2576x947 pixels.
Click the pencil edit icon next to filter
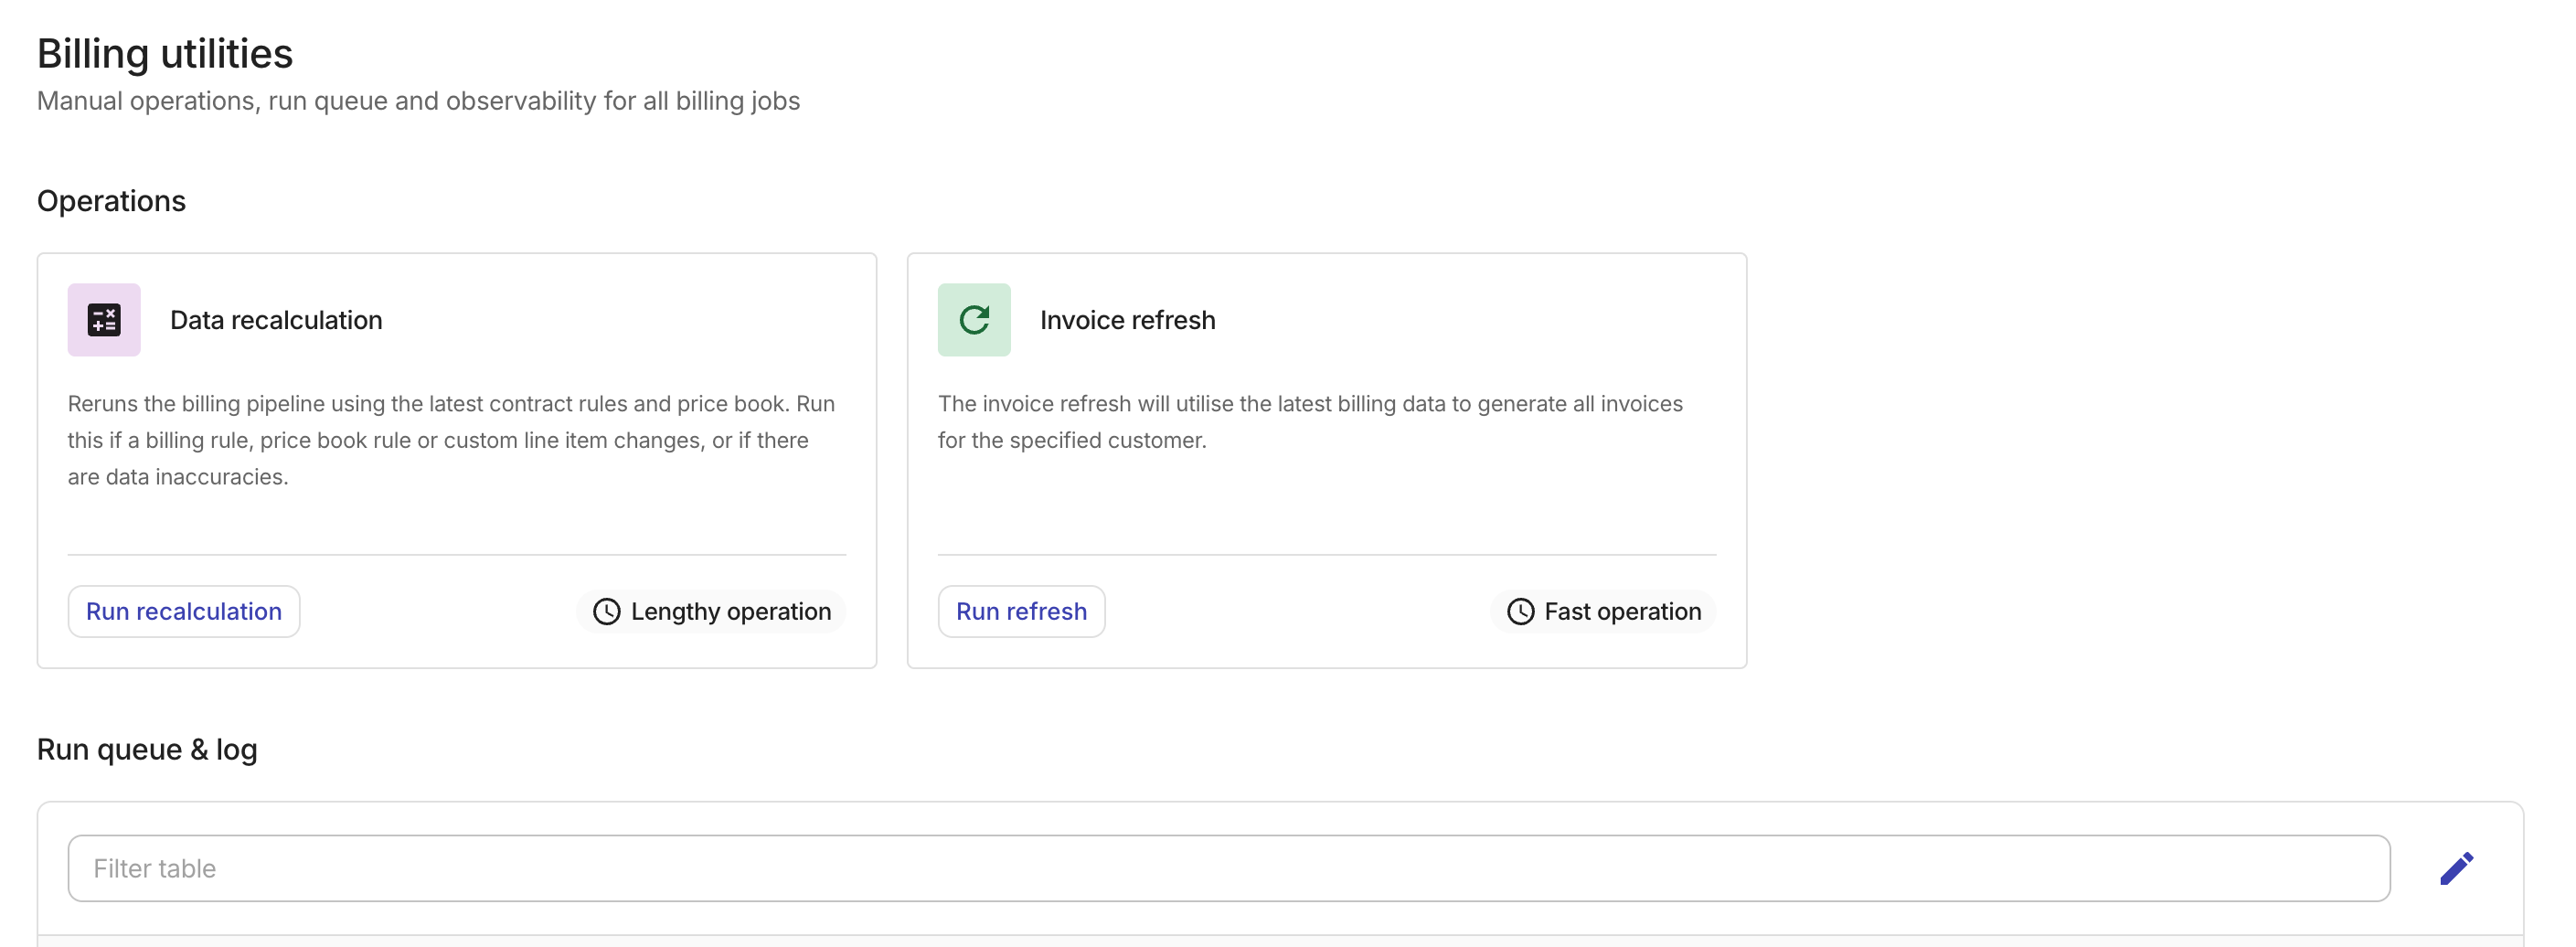2456,869
